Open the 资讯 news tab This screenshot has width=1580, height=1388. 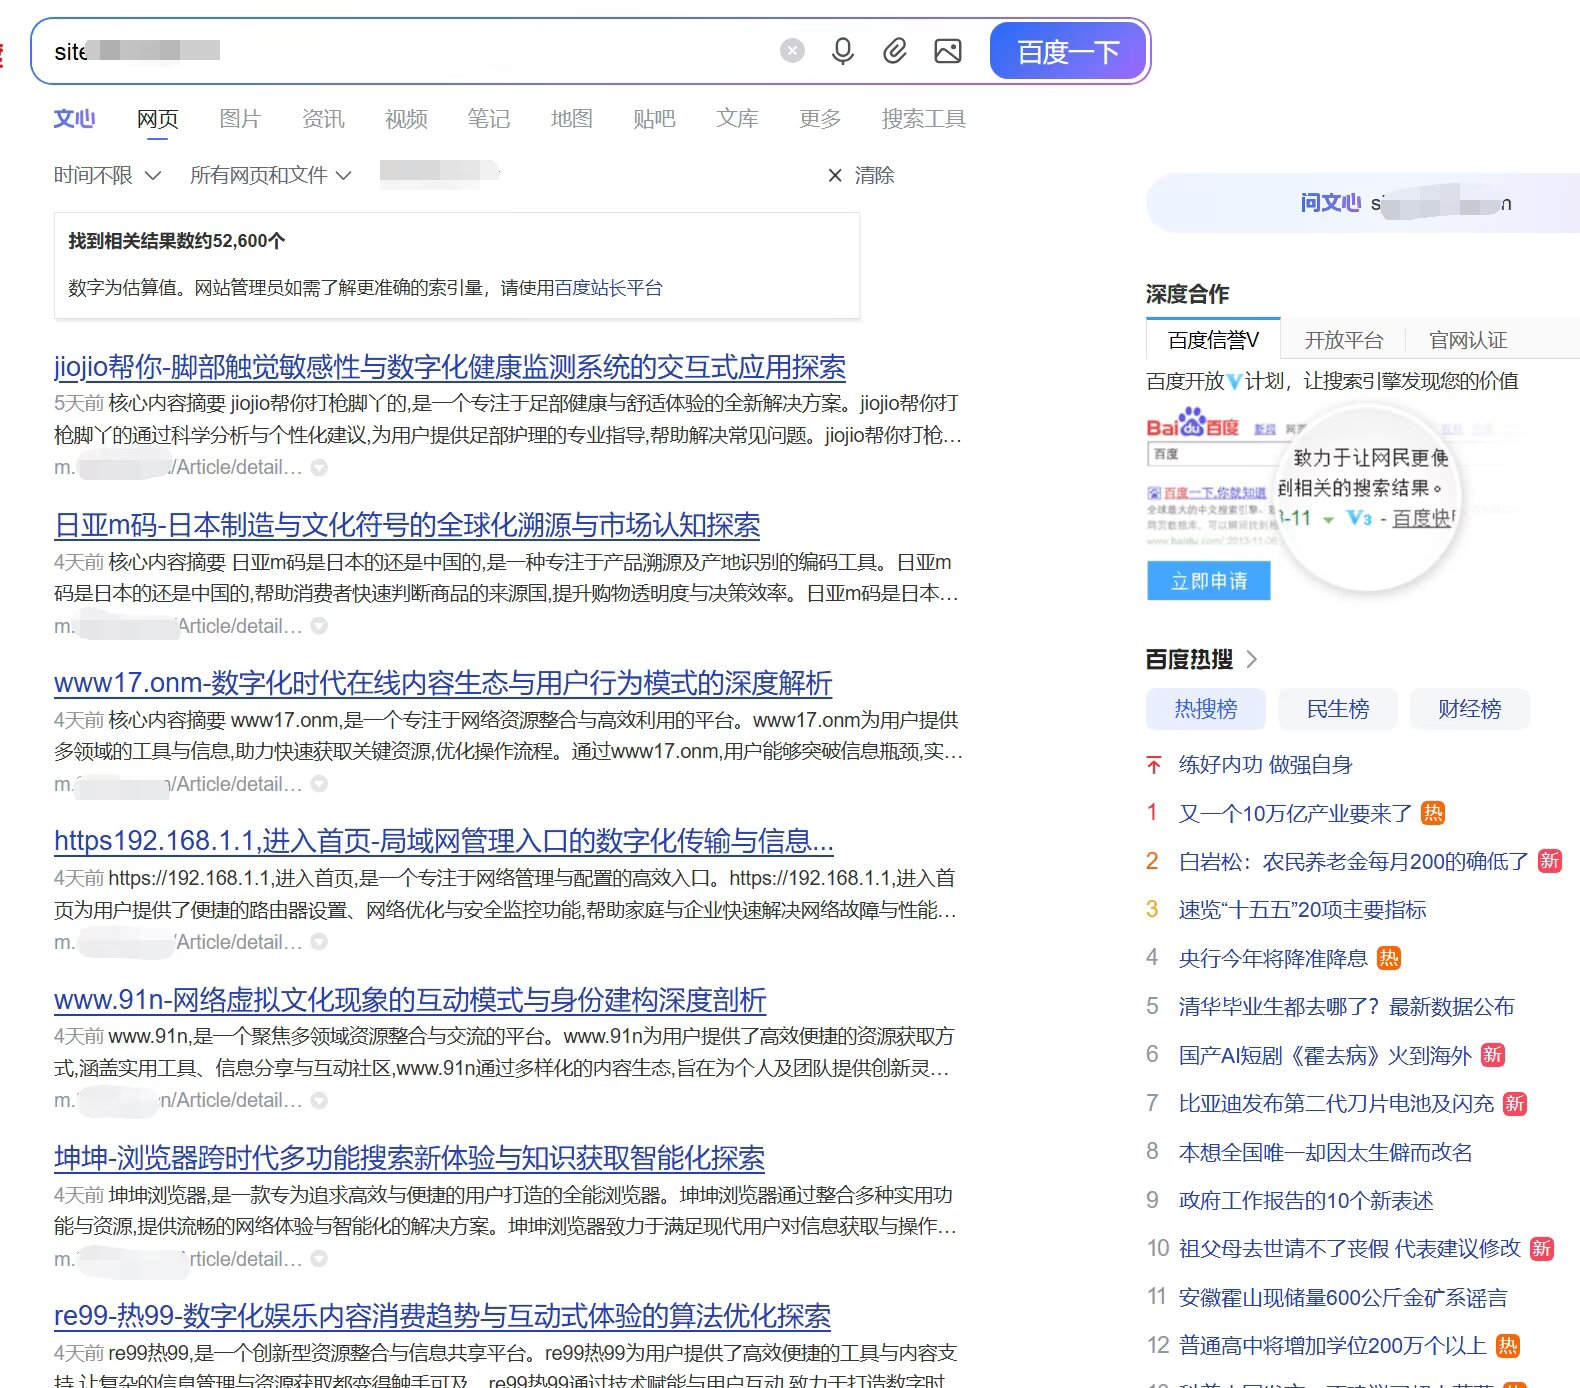323,119
